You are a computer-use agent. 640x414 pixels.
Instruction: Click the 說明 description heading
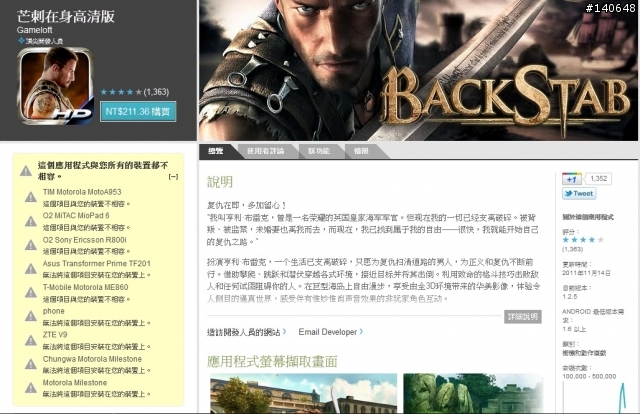[220, 182]
